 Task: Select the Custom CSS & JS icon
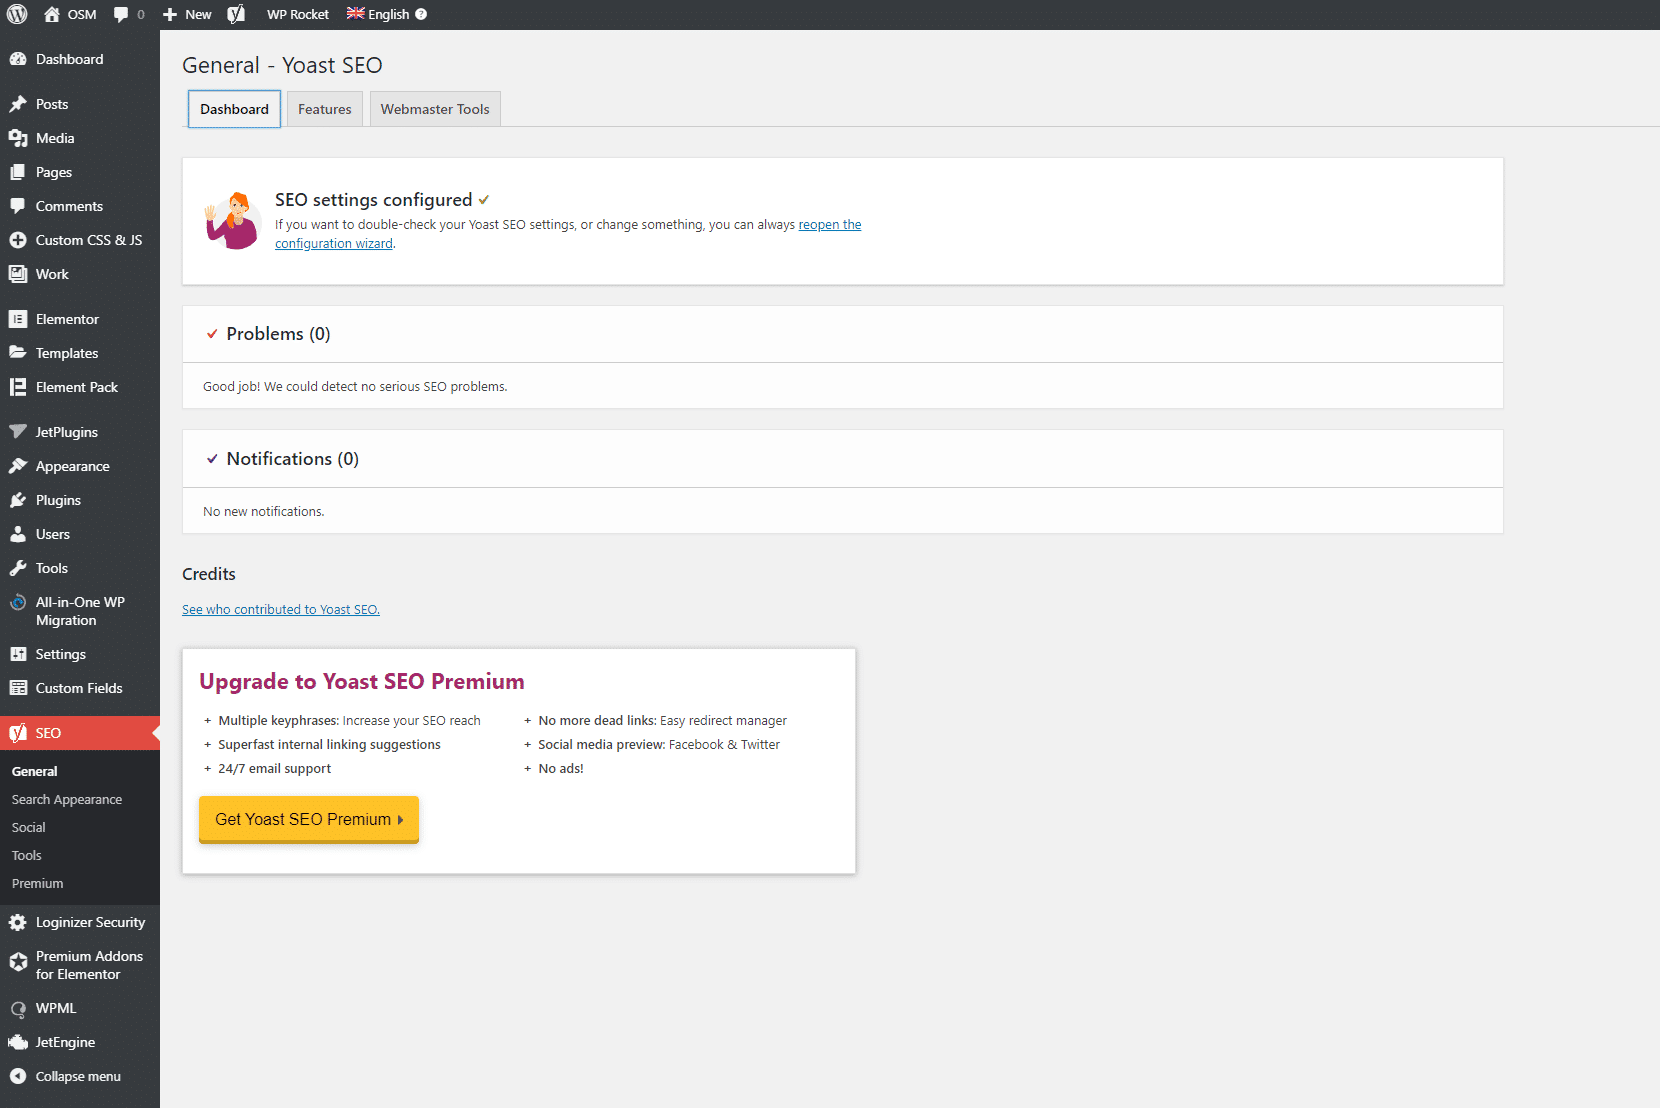coord(18,239)
